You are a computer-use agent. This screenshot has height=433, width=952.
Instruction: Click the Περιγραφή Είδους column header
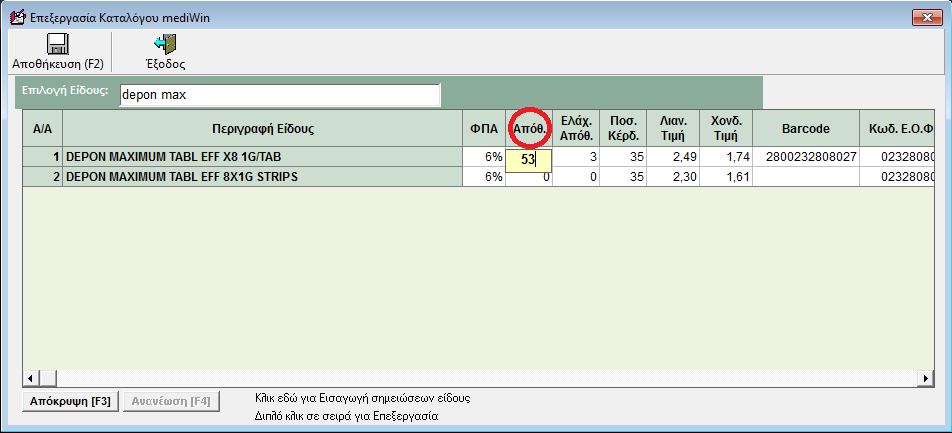pyautogui.click(x=262, y=129)
